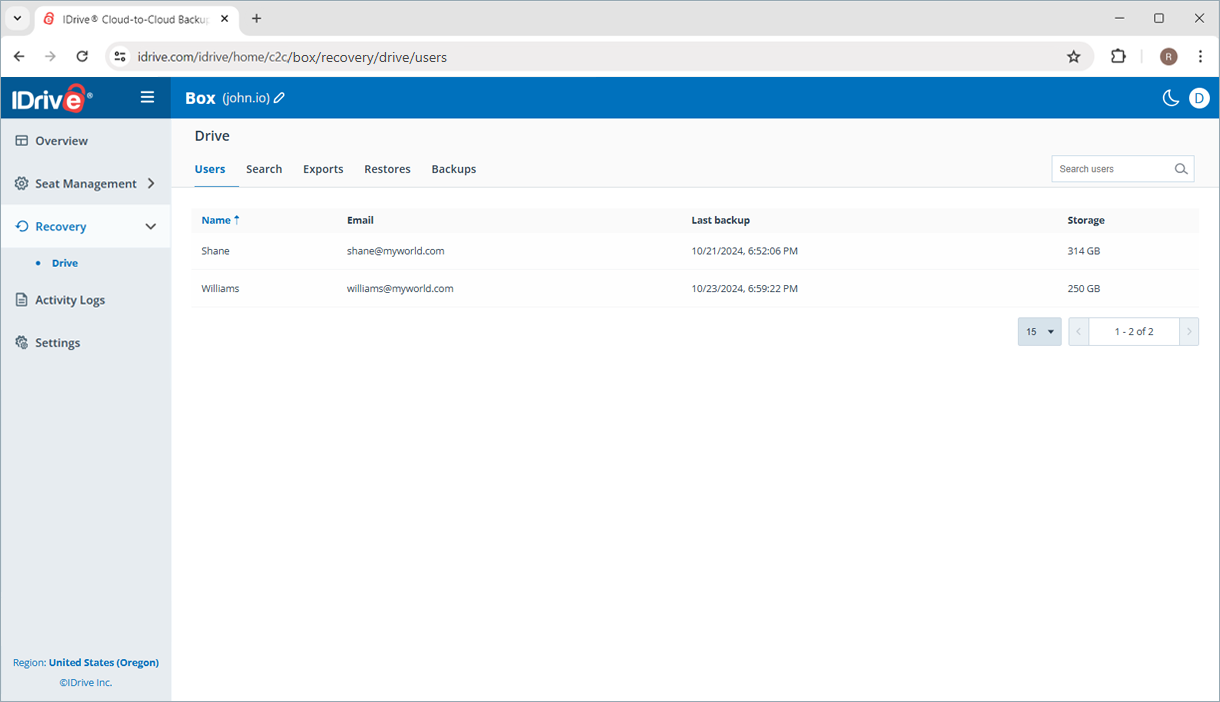Click the 314 GB storage value

coord(1083,251)
